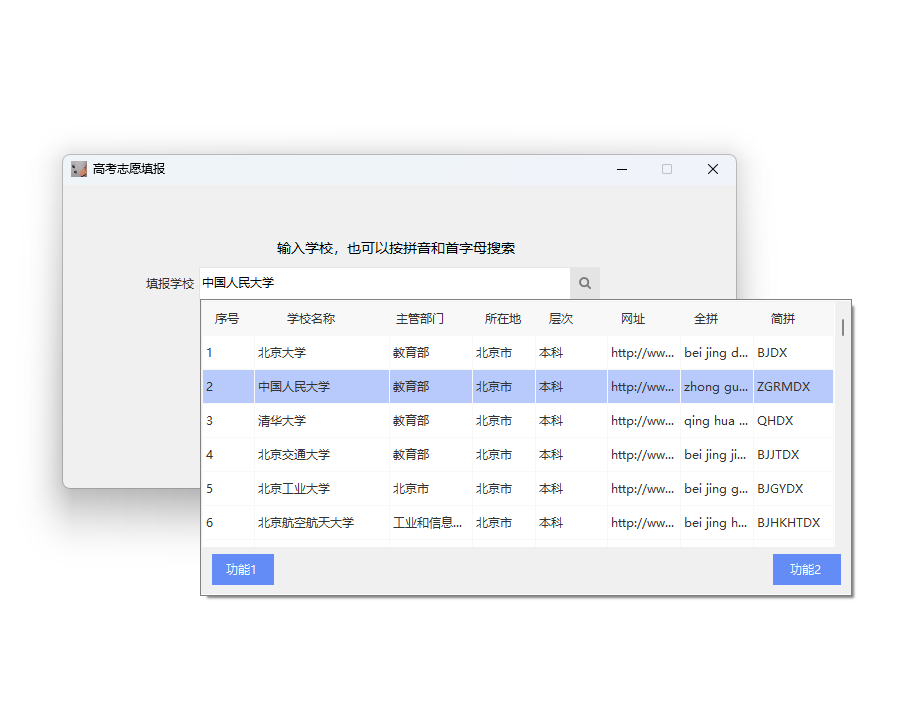Select the 北京航空航天大学 row
The height and width of the screenshot is (715, 914).
518,523
